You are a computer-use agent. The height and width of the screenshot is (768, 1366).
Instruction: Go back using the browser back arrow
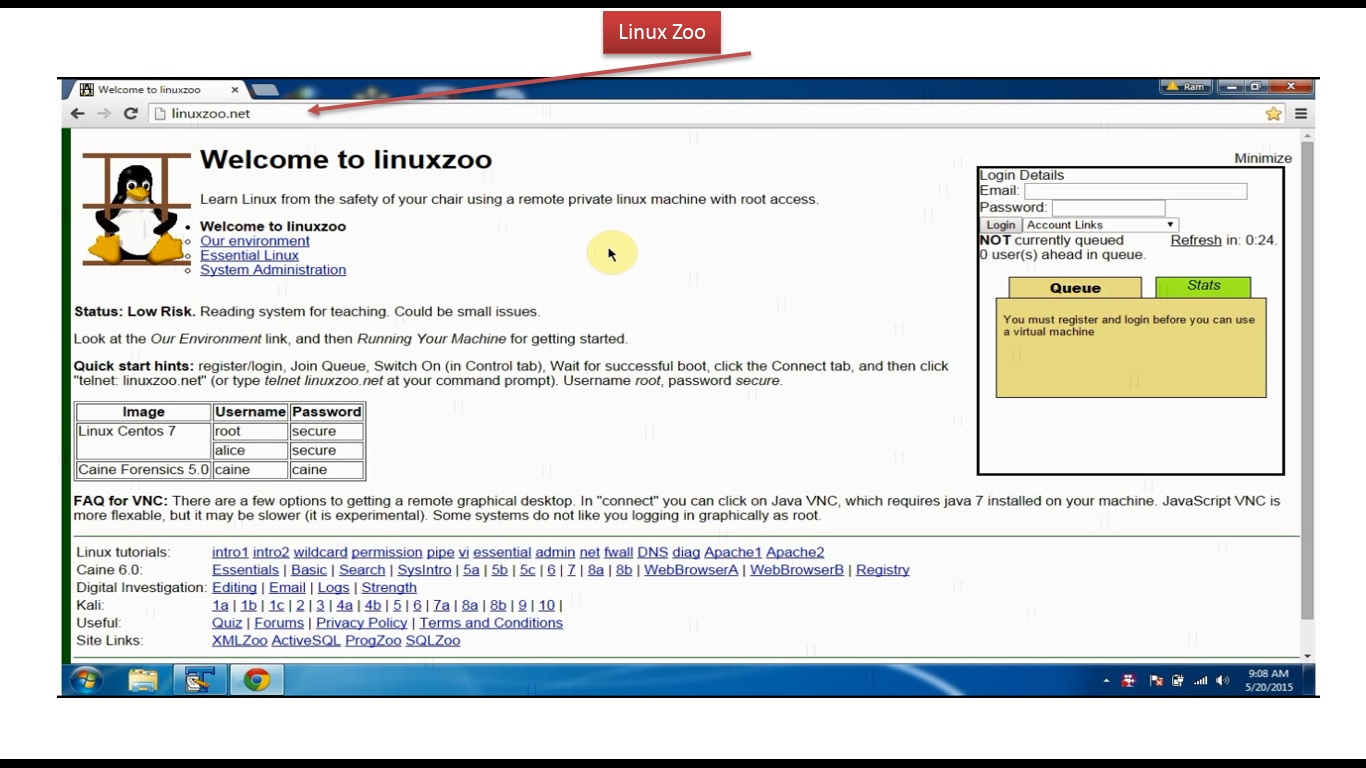pyautogui.click(x=78, y=114)
